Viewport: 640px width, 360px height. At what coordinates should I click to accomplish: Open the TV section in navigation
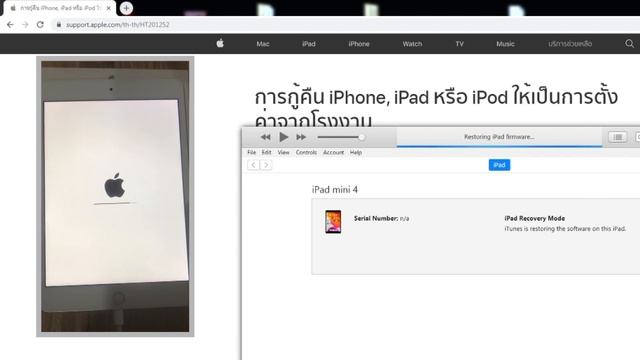tap(460, 44)
